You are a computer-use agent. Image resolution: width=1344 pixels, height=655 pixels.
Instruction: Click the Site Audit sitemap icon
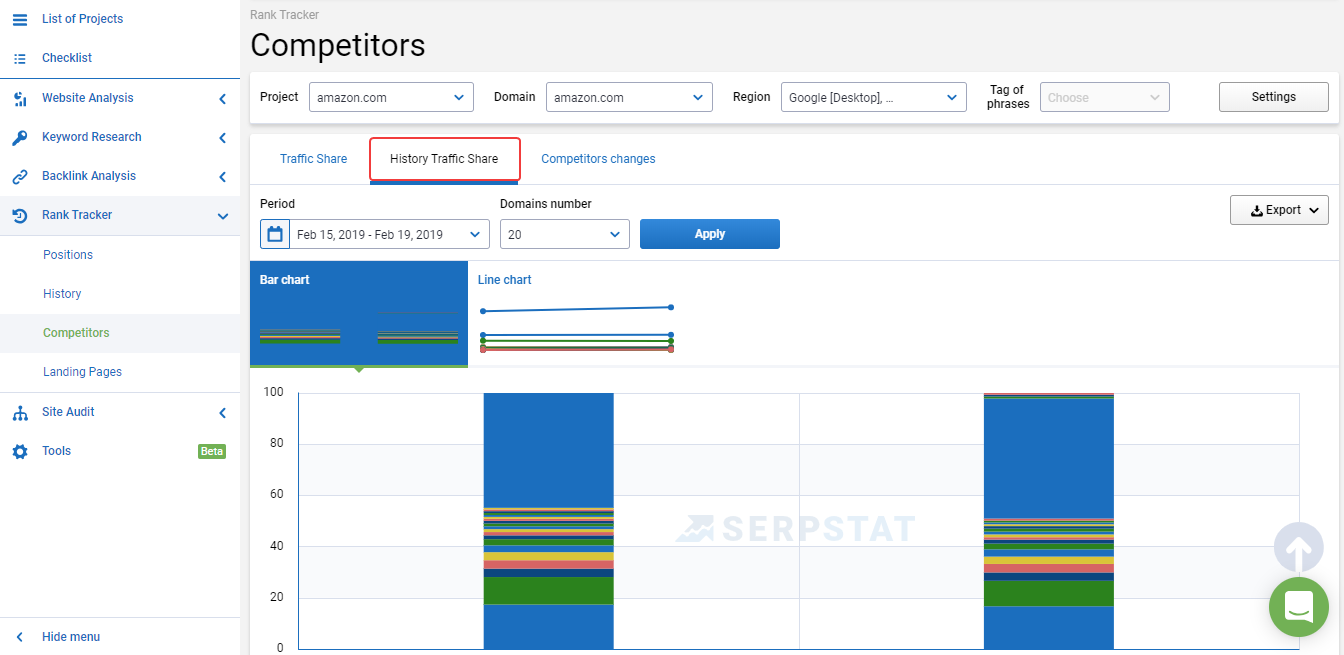click(x=20, y=412)
